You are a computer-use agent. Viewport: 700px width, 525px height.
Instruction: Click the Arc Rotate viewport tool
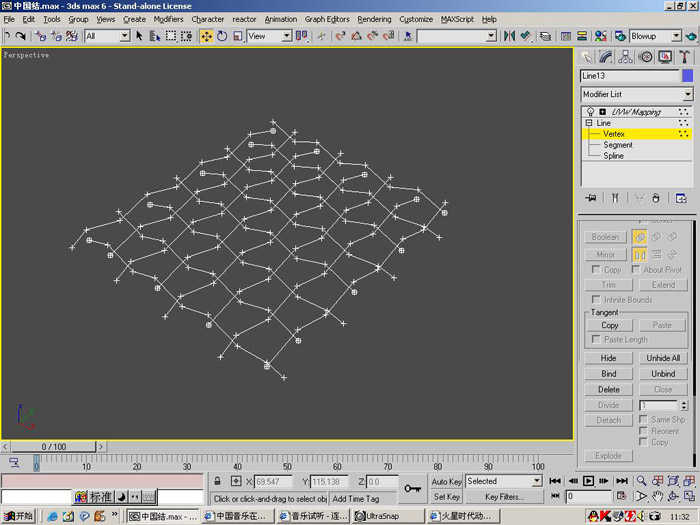pos(673,496)
